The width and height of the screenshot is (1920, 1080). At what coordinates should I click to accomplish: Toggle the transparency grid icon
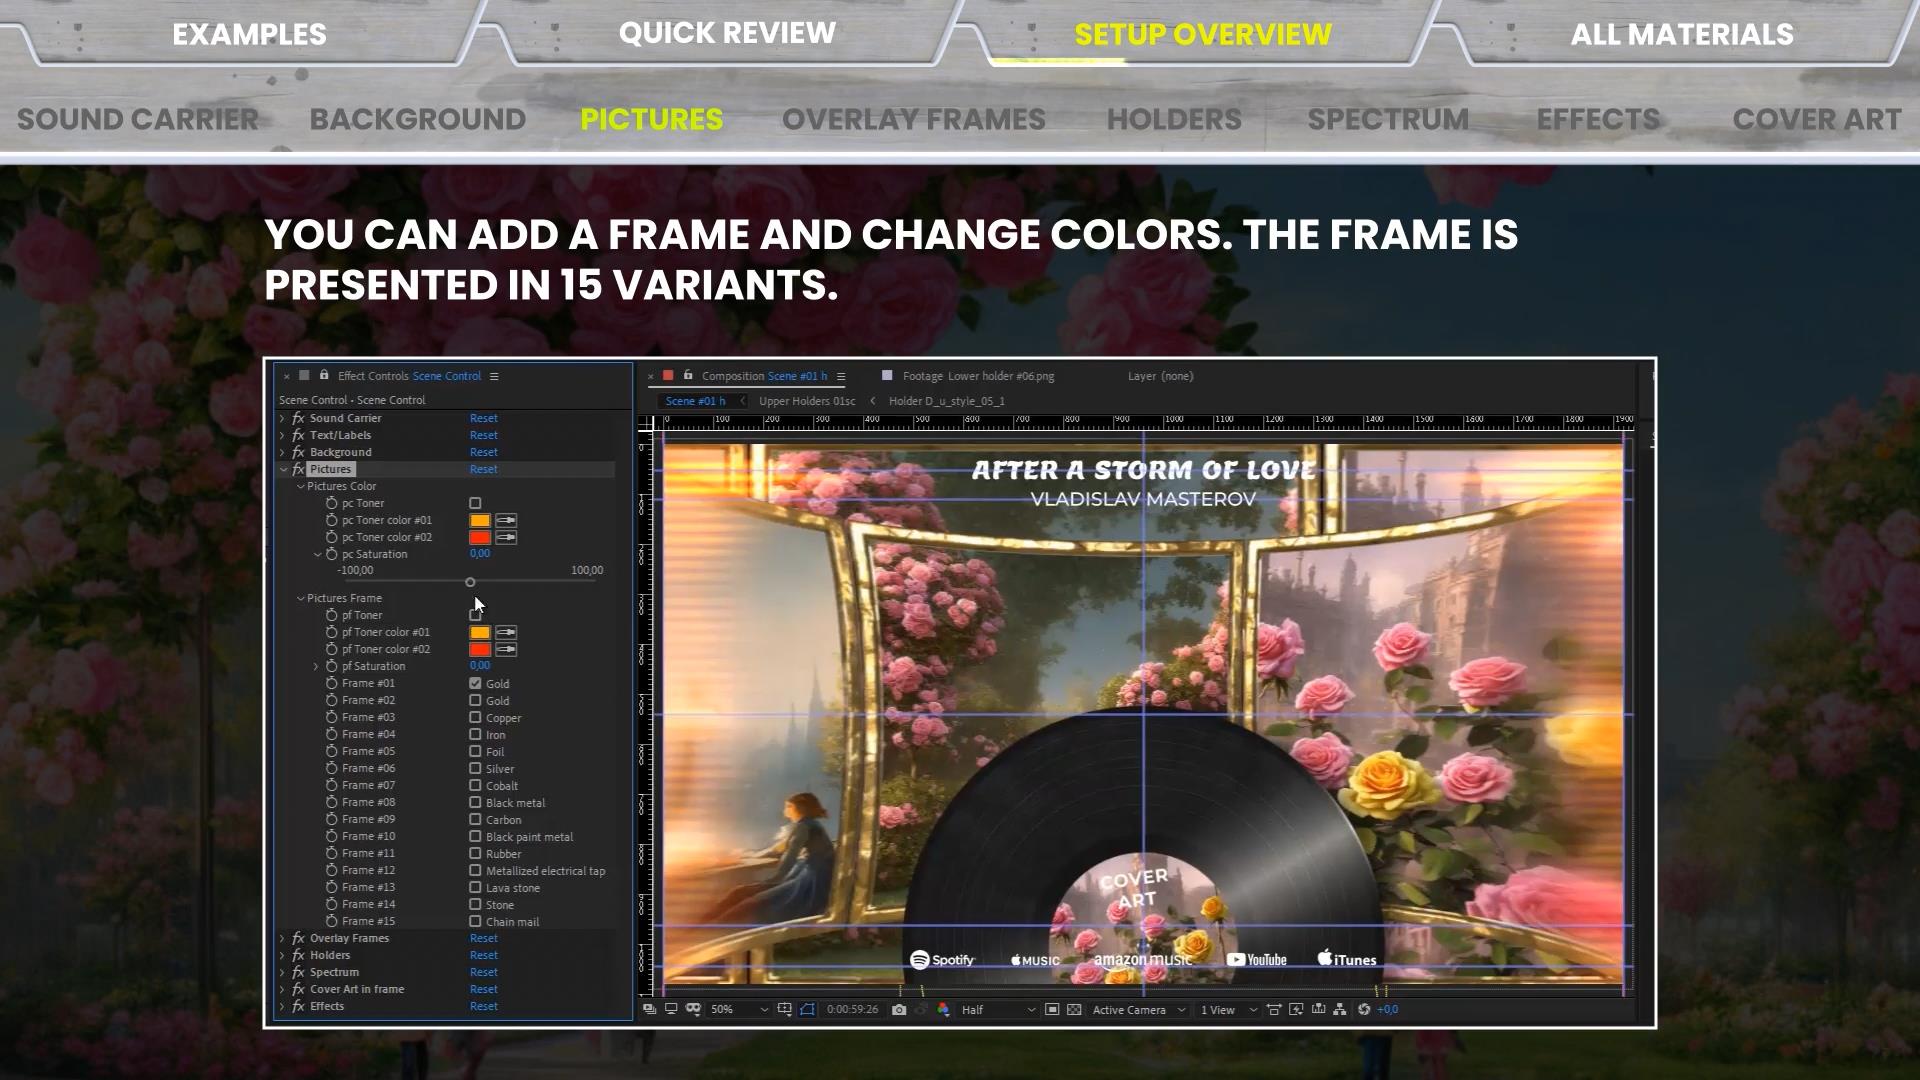click(1074, 1010)
